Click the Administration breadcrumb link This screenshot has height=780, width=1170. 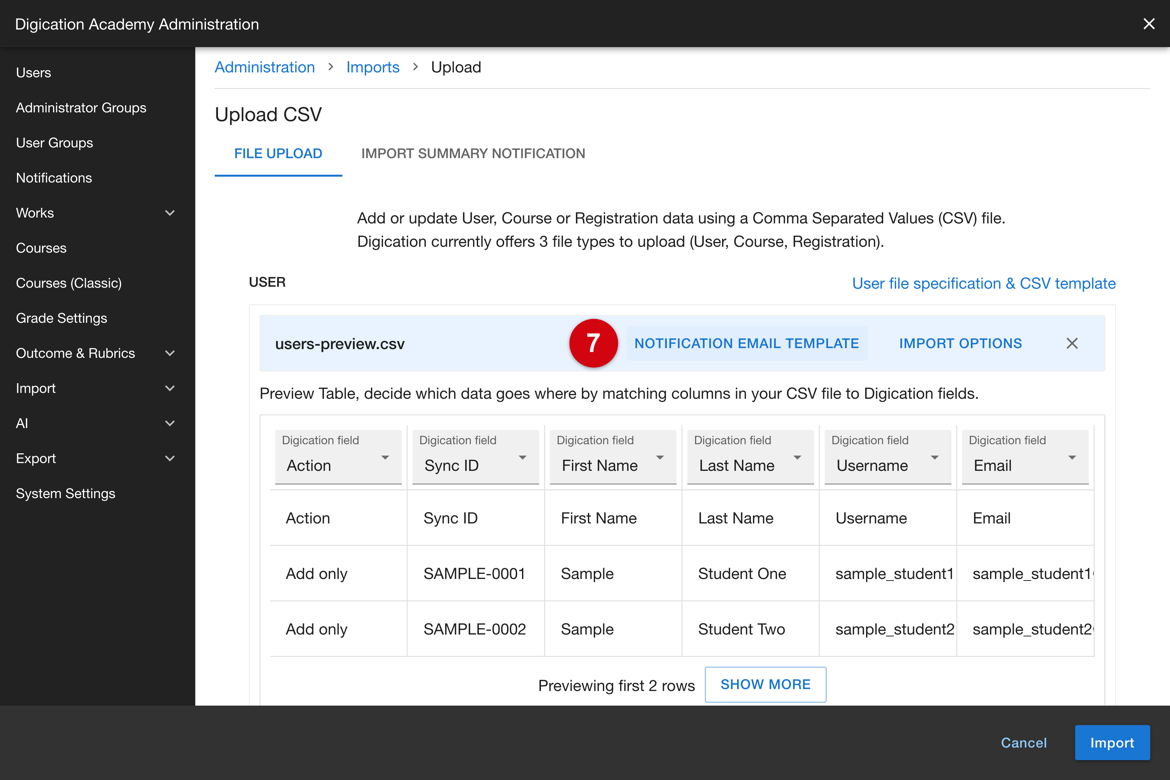tap(265, 67)
